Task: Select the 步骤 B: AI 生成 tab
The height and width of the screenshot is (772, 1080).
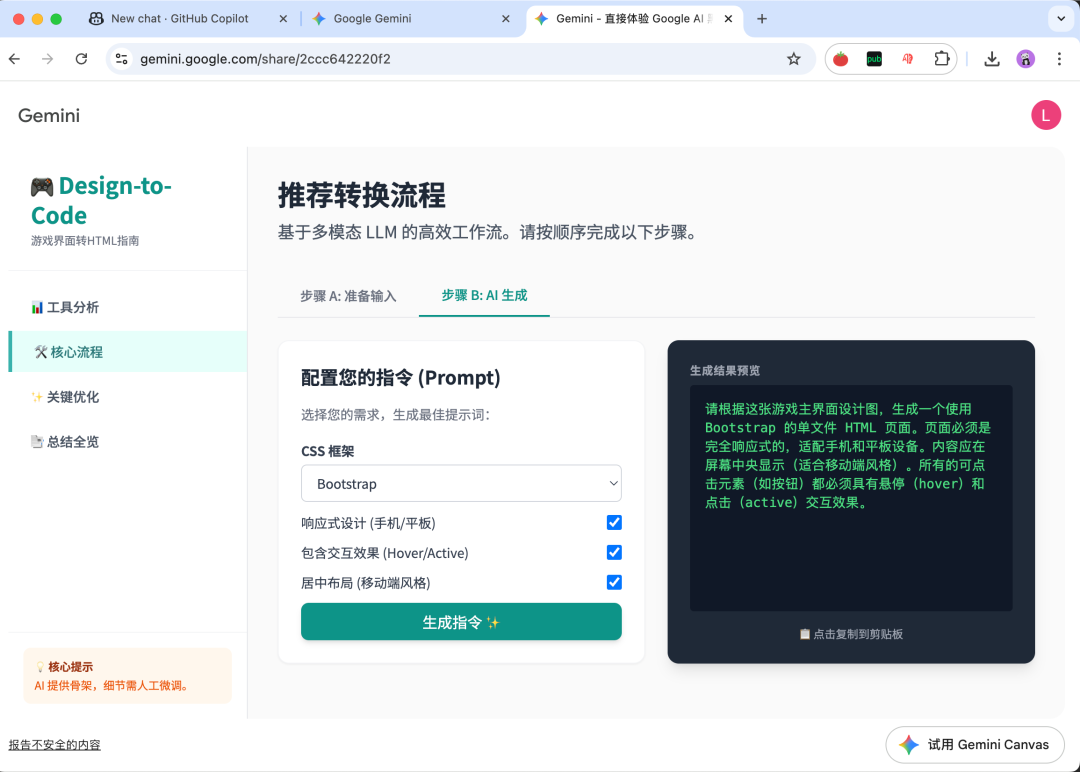Action: pos(484,295)
